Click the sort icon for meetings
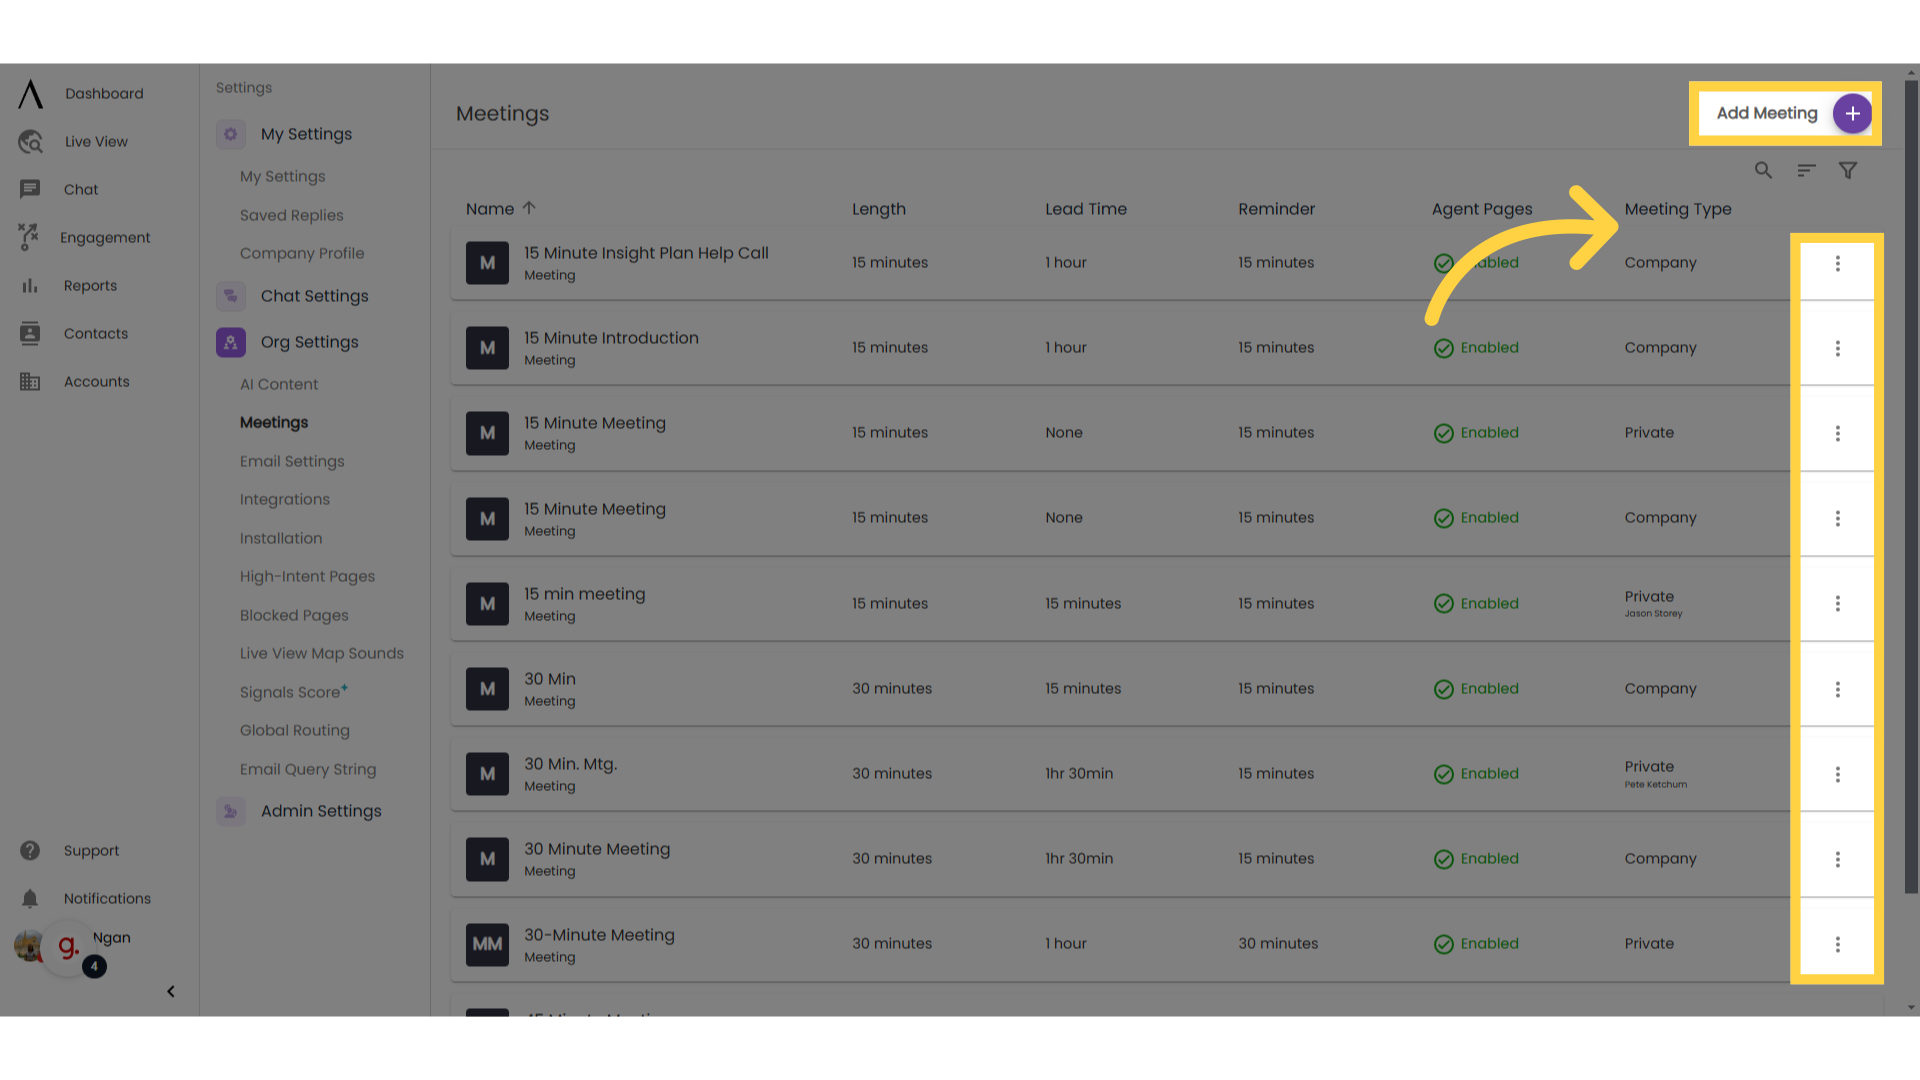Viewport: 1920px width, 1080px height. pos(1805,170)
